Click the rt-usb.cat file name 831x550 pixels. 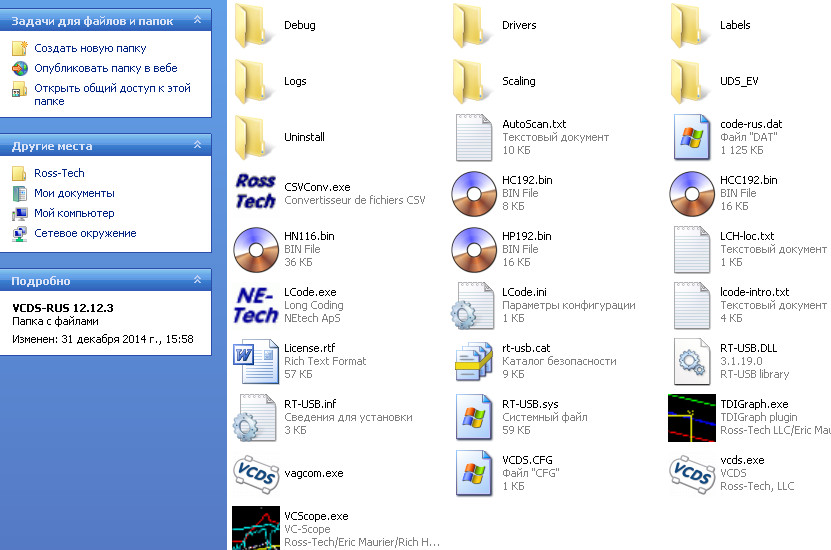526,348
